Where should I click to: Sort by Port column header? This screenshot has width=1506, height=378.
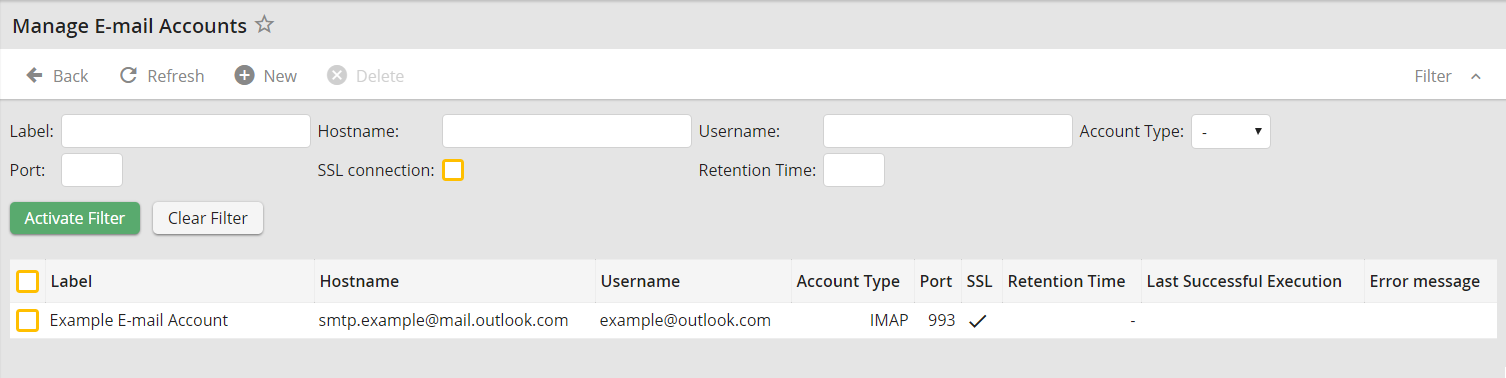[x=936, y=282]
